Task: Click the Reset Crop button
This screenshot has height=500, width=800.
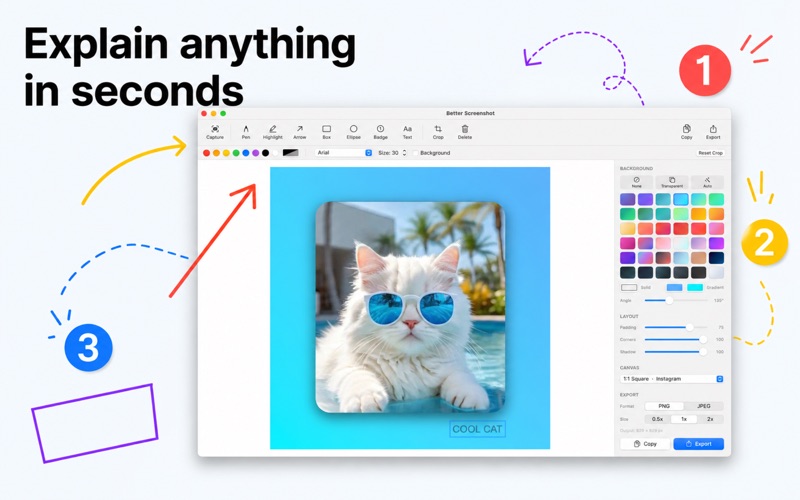Action: coord(710,153)
